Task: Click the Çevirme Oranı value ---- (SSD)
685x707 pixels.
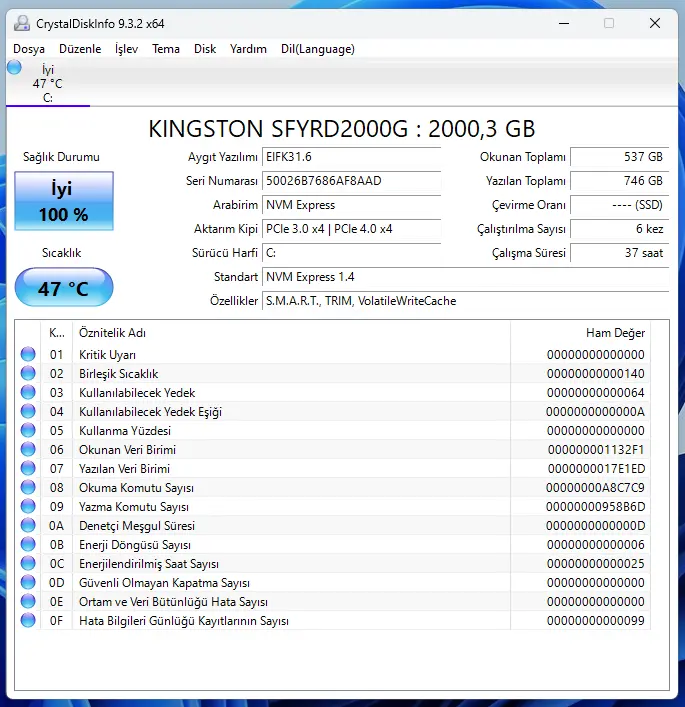Action: coord(620,205)
